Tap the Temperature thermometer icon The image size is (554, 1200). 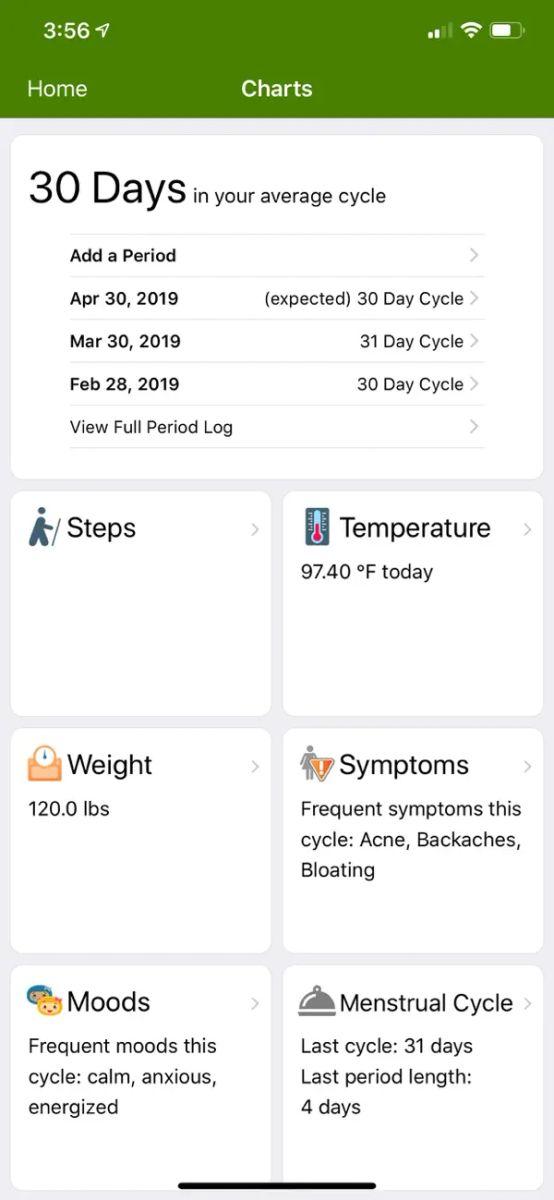click(317, 527)
